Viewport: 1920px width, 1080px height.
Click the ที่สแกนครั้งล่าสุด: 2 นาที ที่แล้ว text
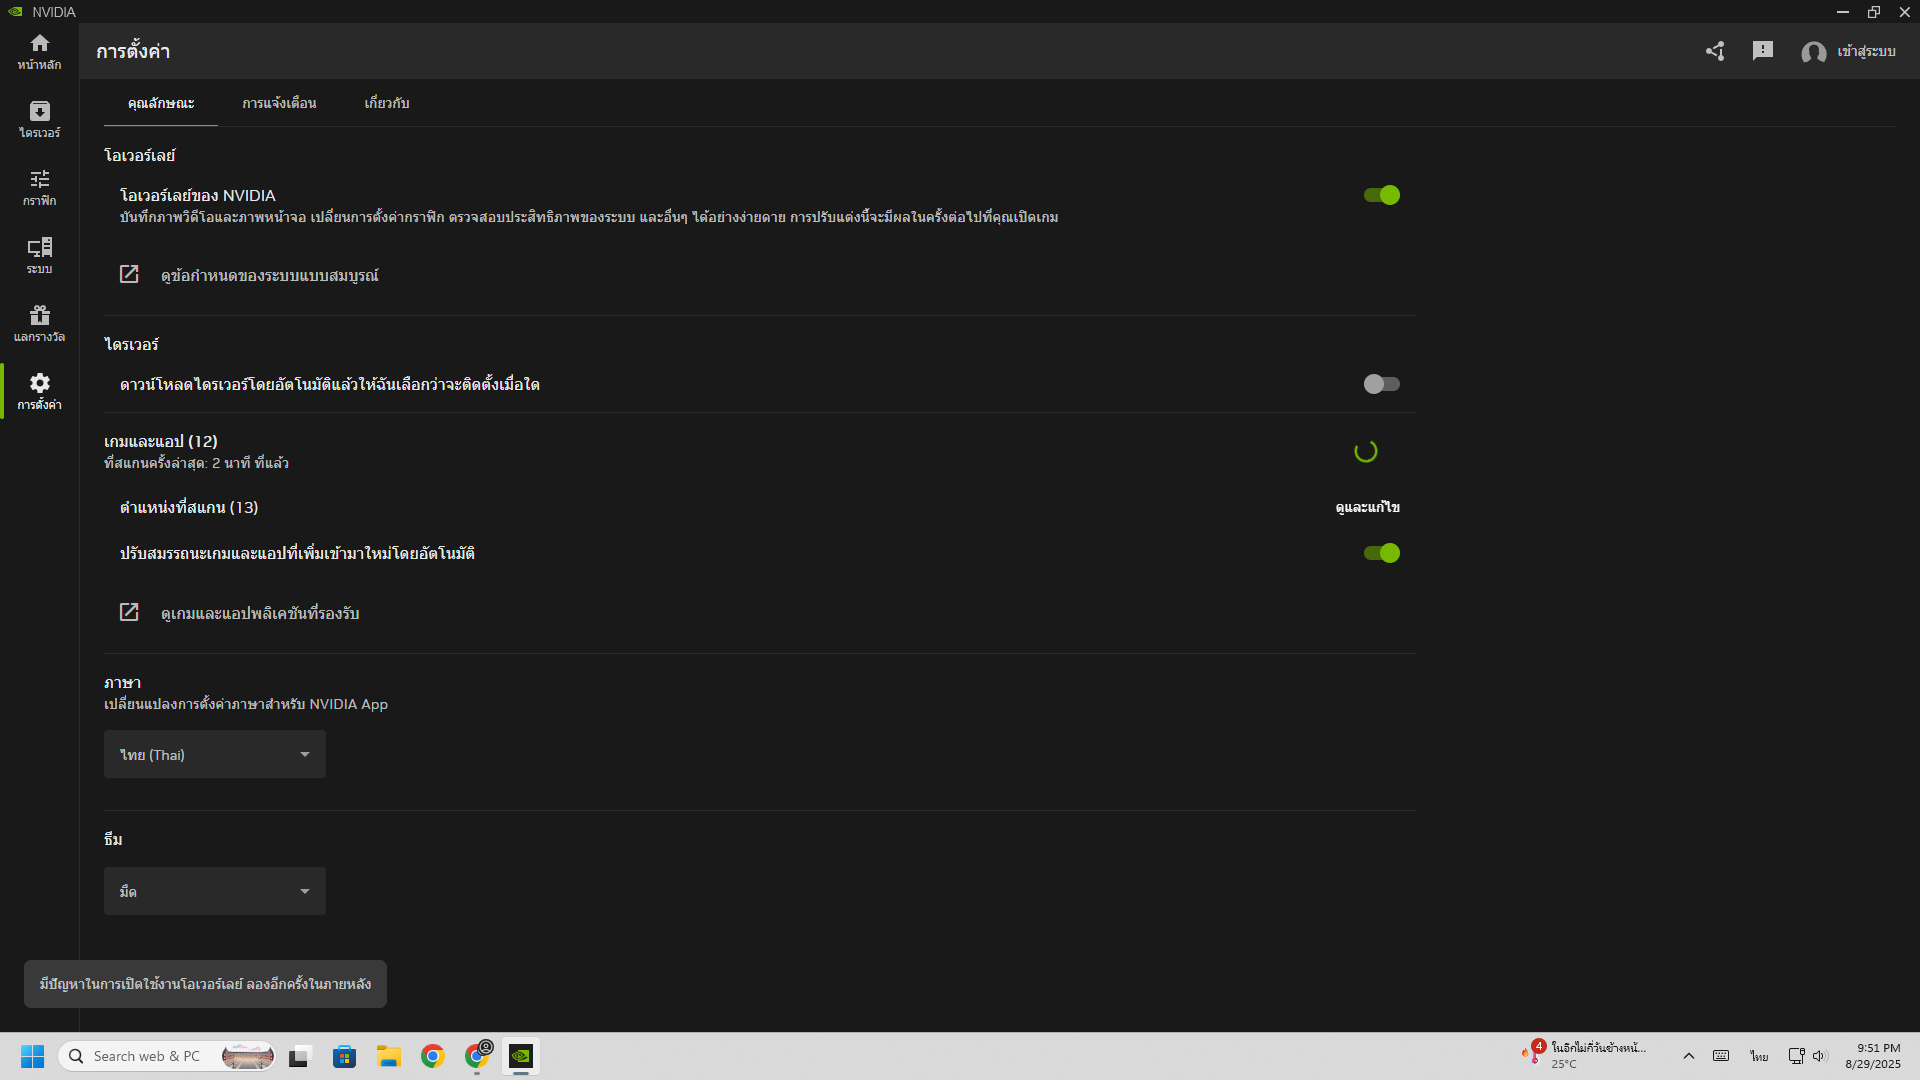click(196, 463)
